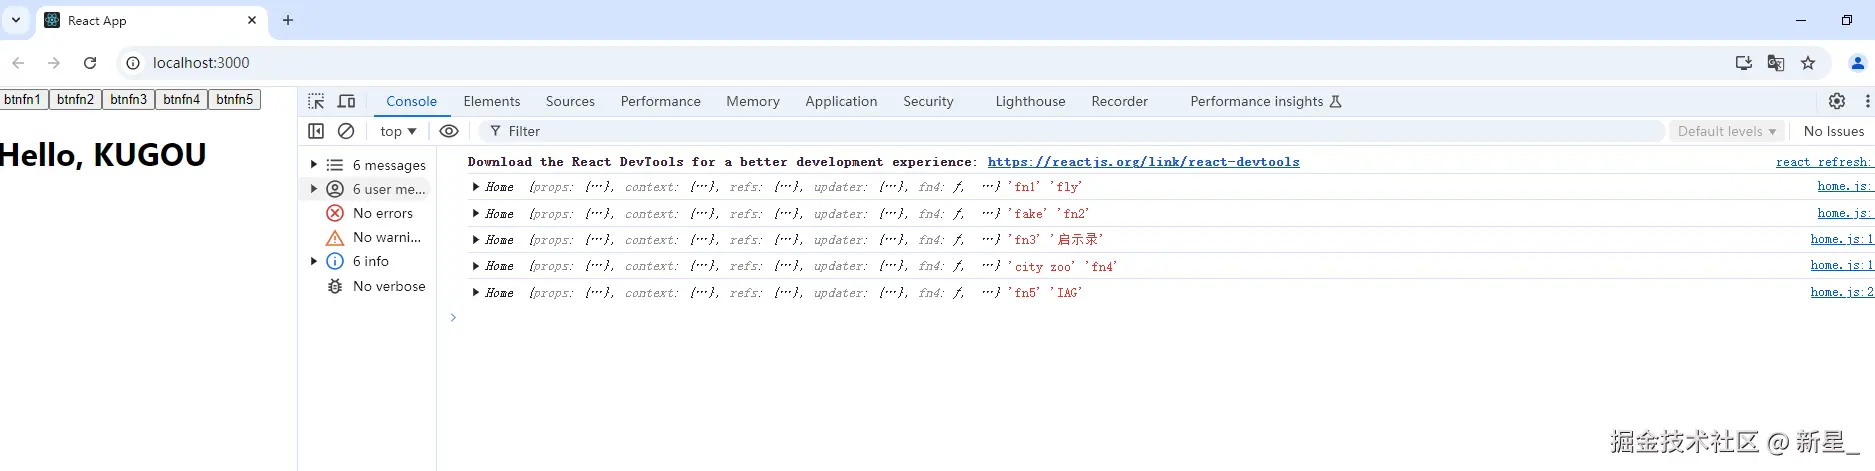Click the inspect element selector icon

[x=316, y=101]
